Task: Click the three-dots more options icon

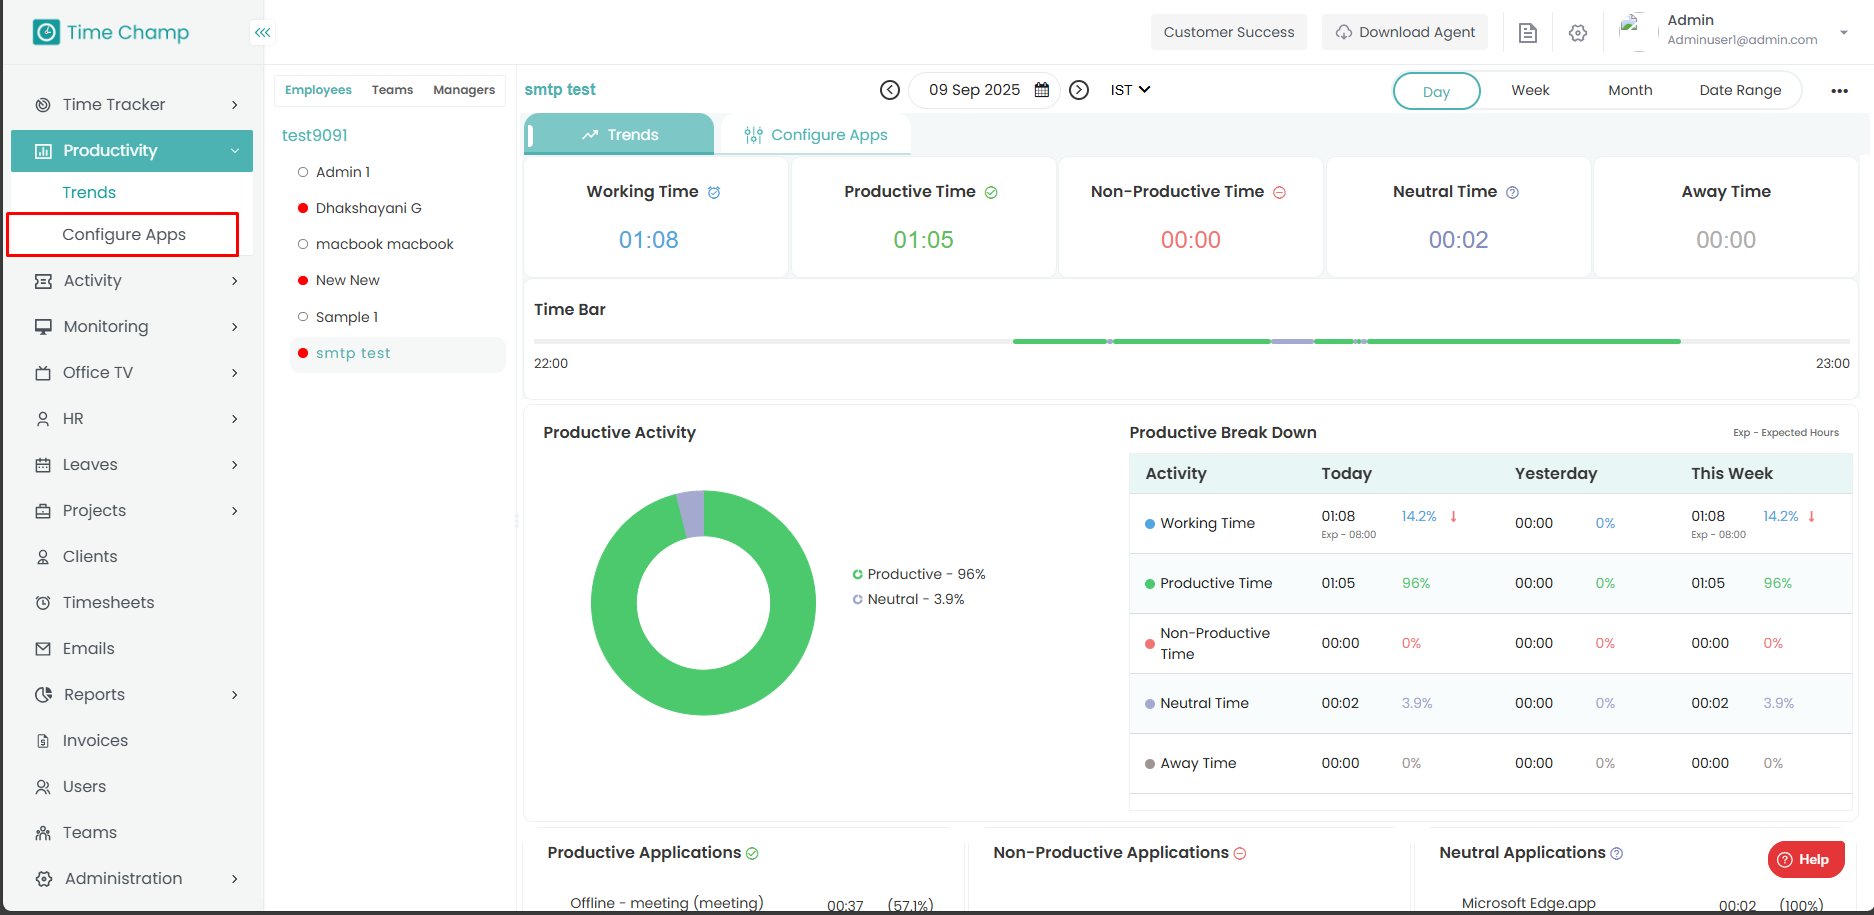Action: tap(1838, 91)
